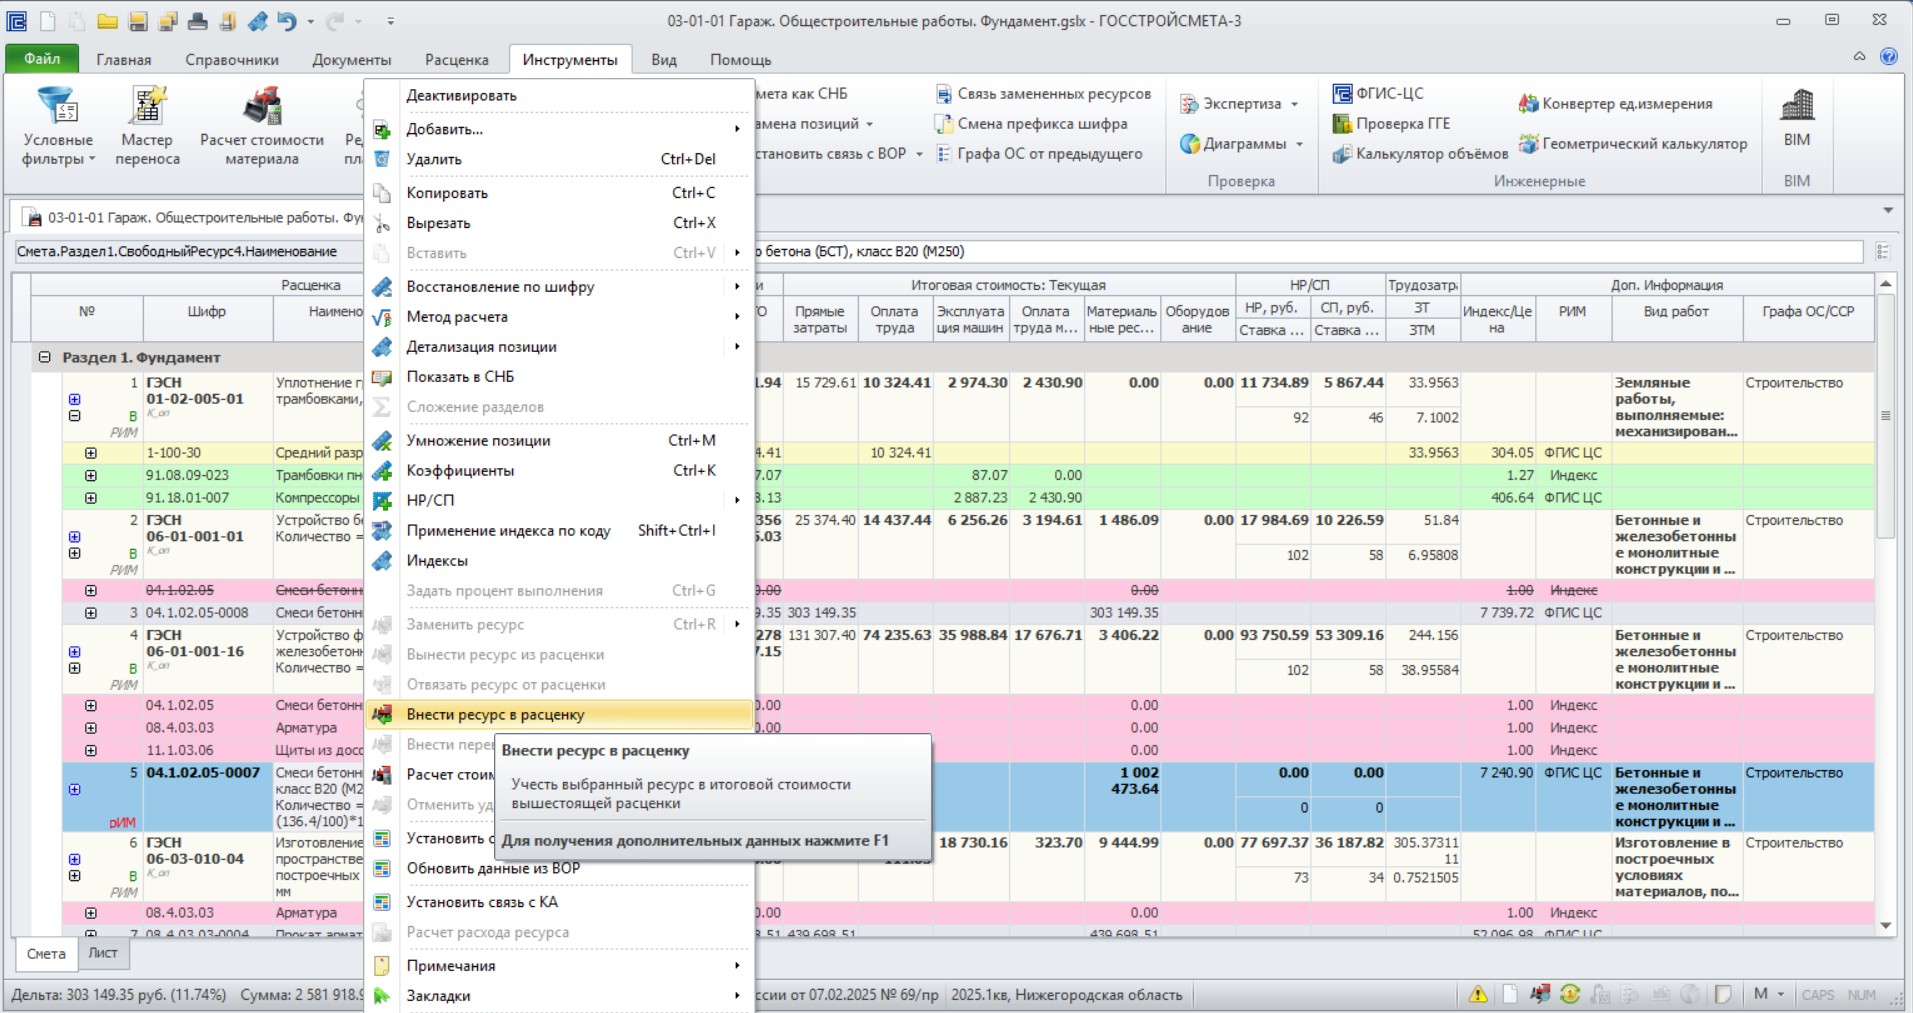
Task: Expand resource row 1-100-30
Action: click(91, 453)
